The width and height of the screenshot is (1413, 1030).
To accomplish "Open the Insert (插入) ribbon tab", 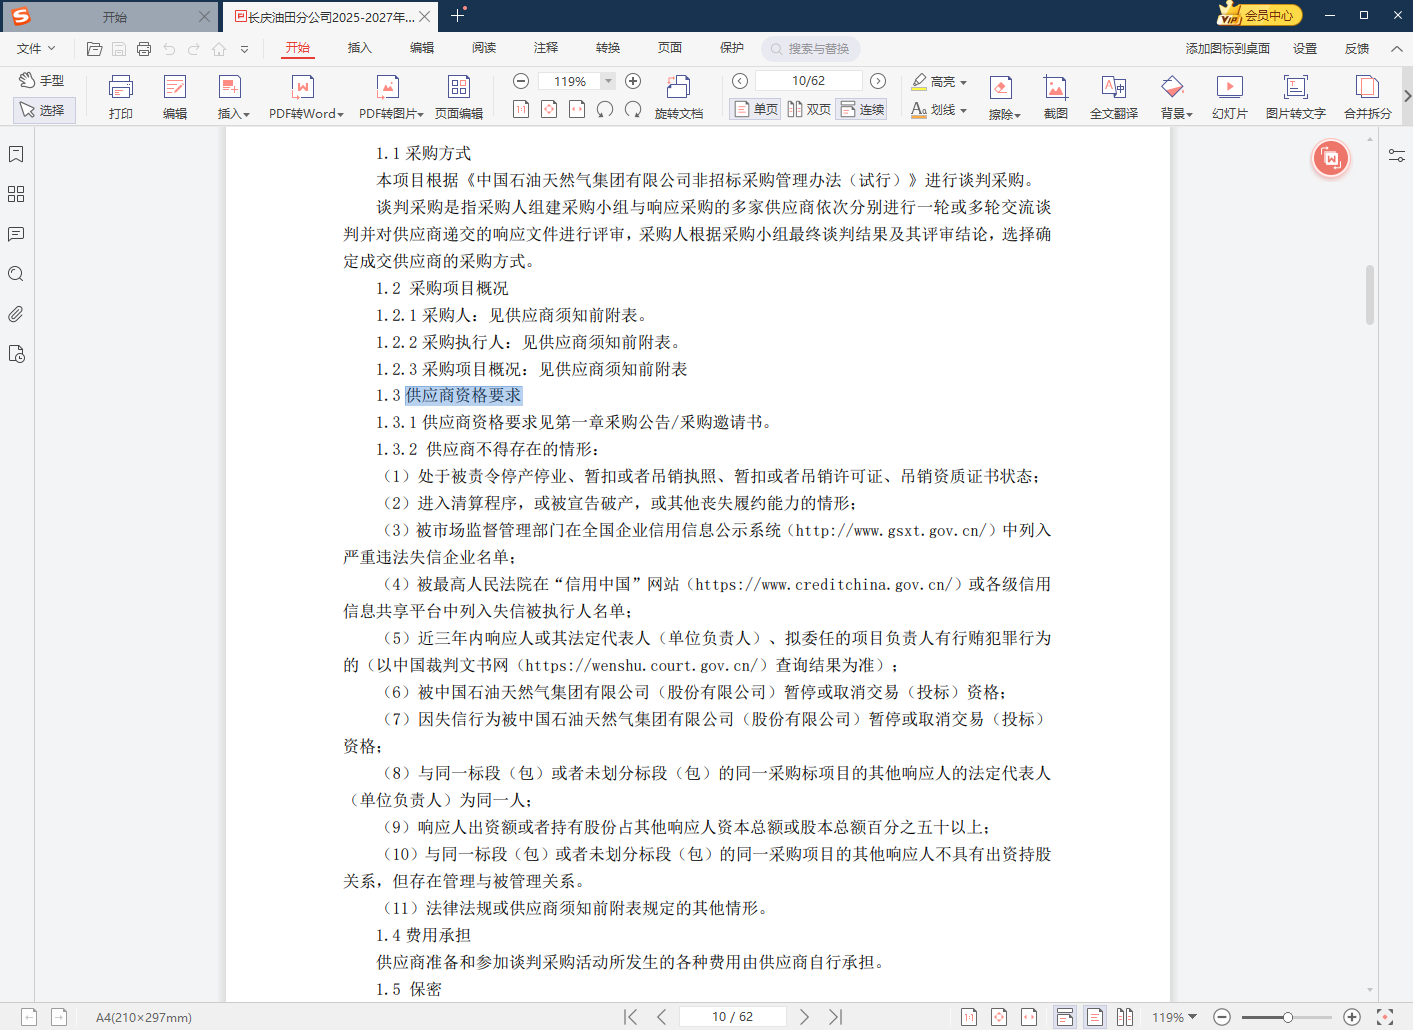I will [359, 48].
